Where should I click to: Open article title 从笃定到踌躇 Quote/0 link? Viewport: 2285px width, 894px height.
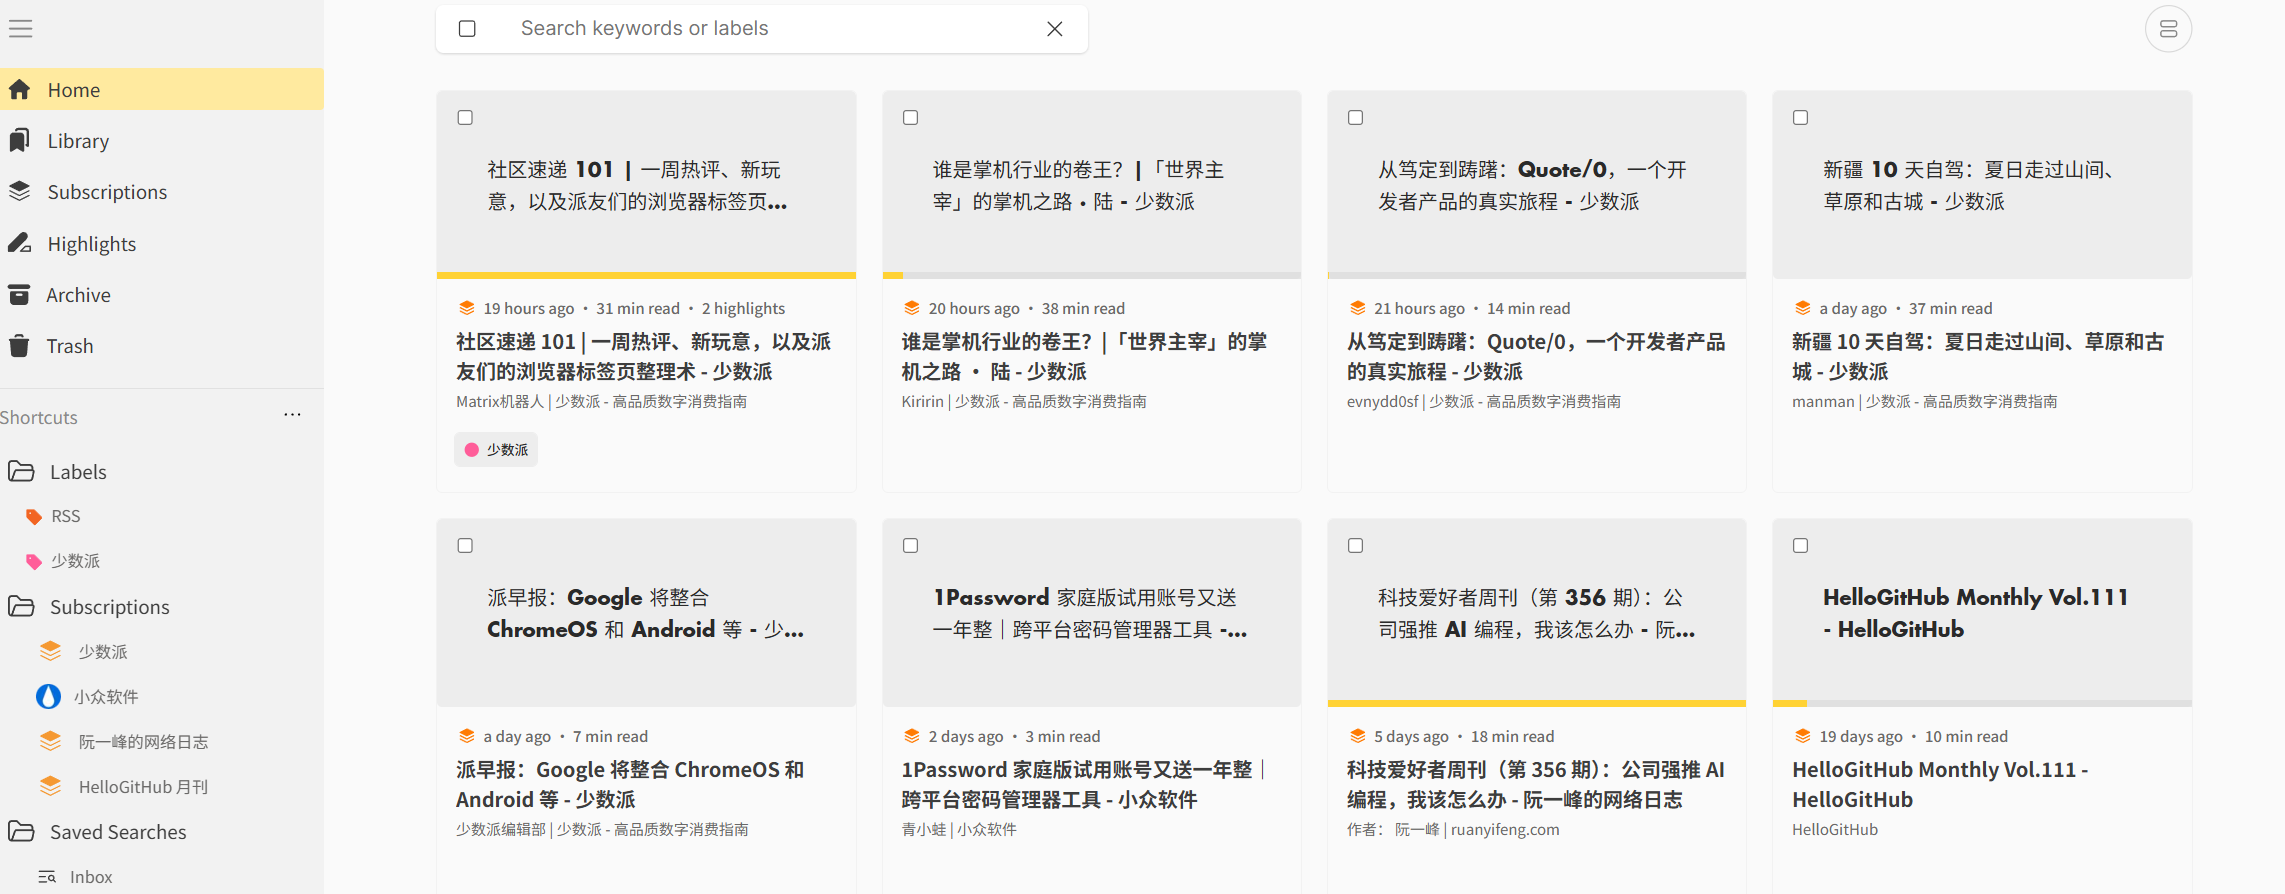[x=1536, y=356]
